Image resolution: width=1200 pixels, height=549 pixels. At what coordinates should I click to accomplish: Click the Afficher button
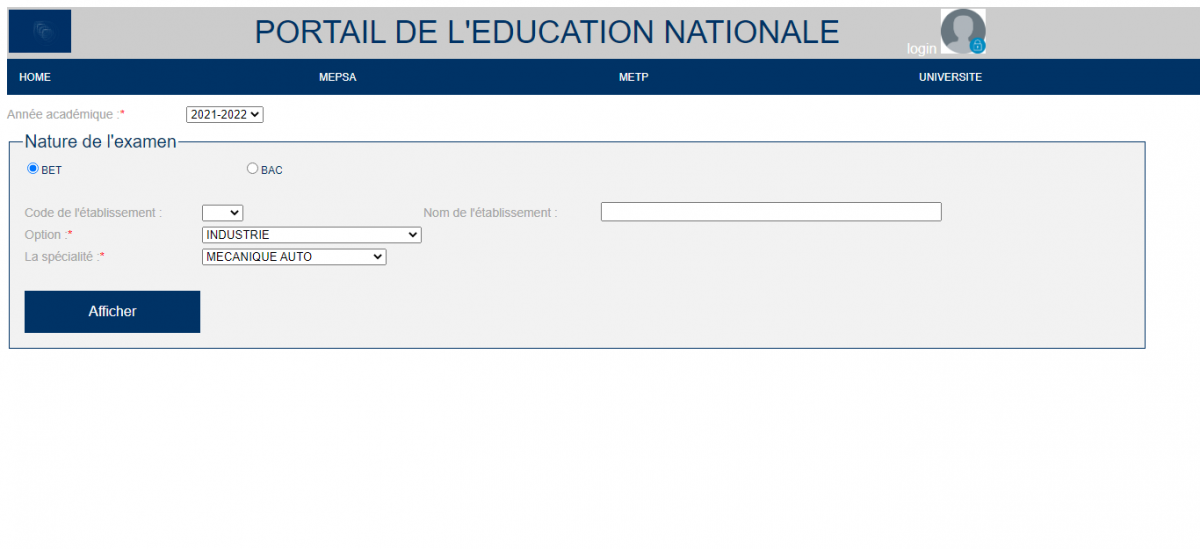pyautogui.click(x=112, y=312)
